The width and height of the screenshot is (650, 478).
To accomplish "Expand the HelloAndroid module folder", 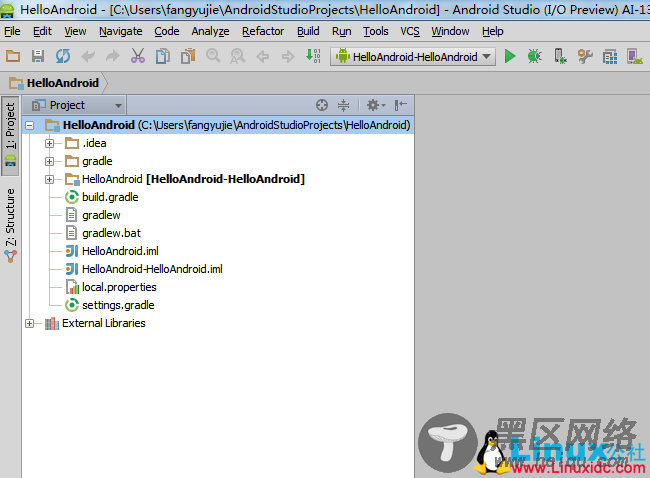I will (49, 179).
